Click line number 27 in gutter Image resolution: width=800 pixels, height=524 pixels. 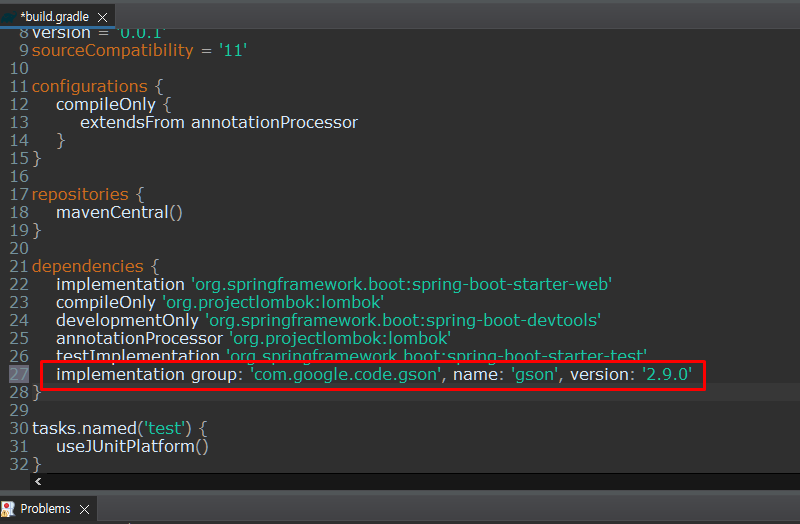(19, 375)
